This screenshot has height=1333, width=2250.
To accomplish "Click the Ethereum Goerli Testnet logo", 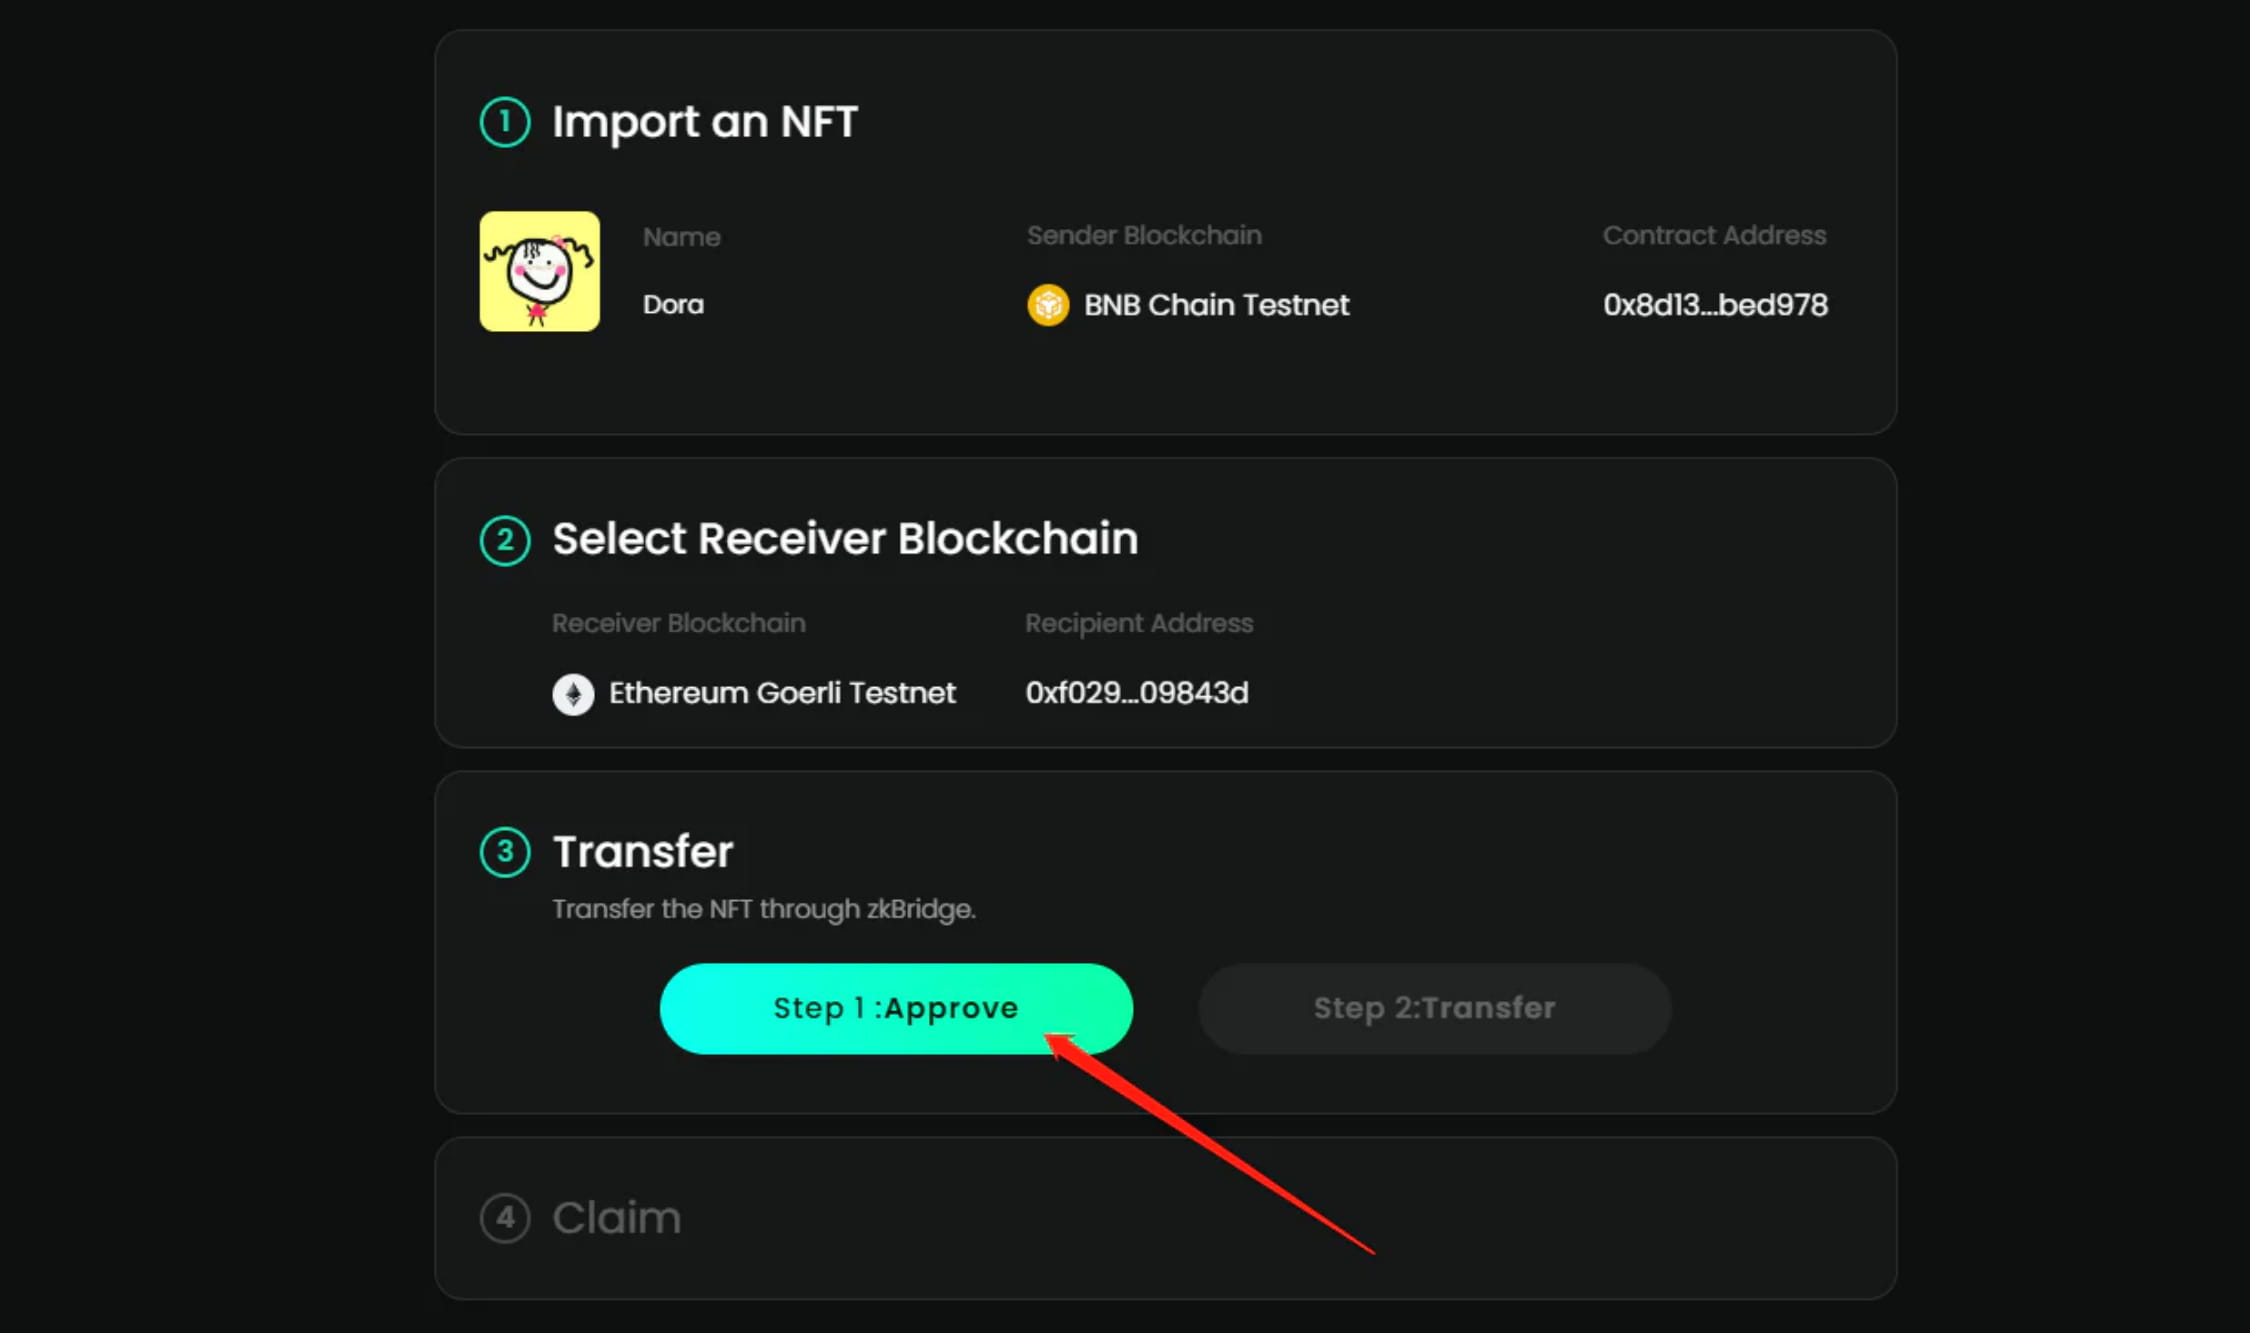I will (573, 694).
